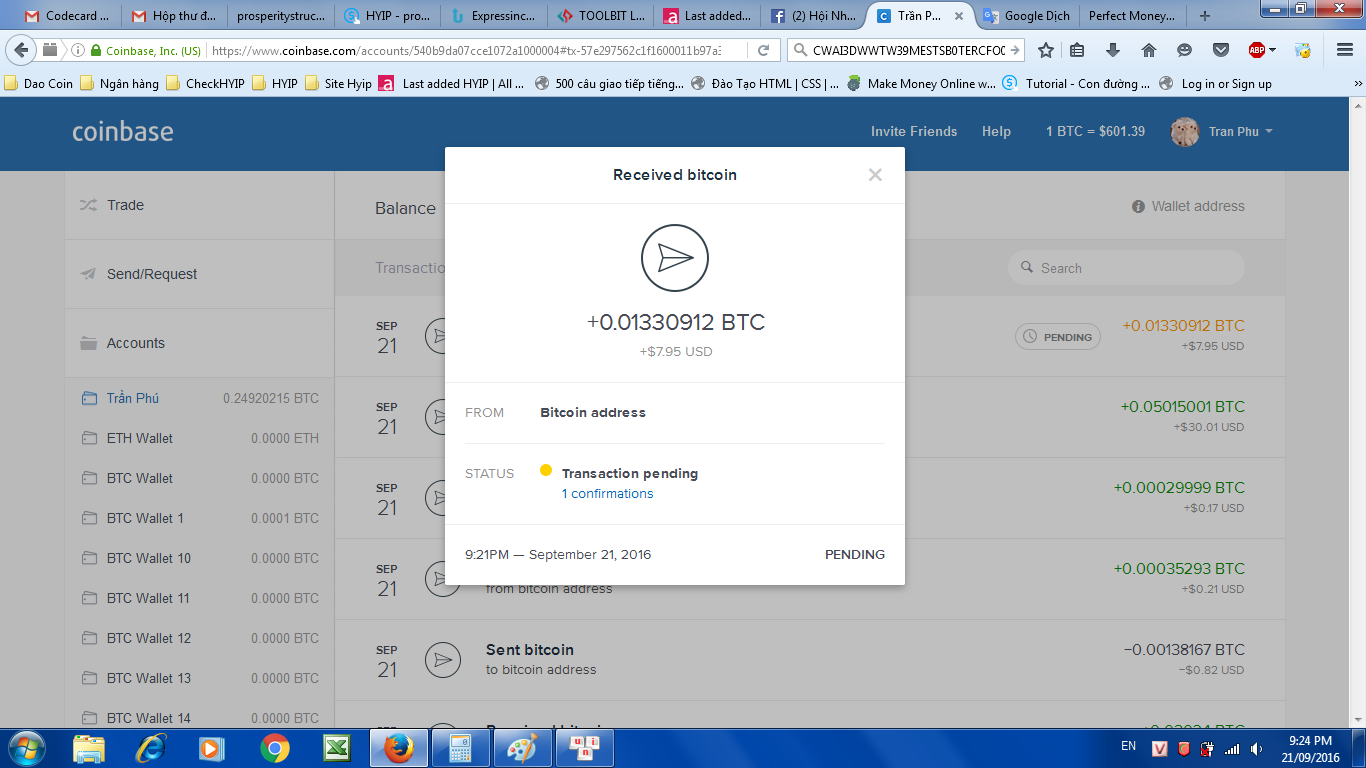Open Invite Friends page

point(914,131)
